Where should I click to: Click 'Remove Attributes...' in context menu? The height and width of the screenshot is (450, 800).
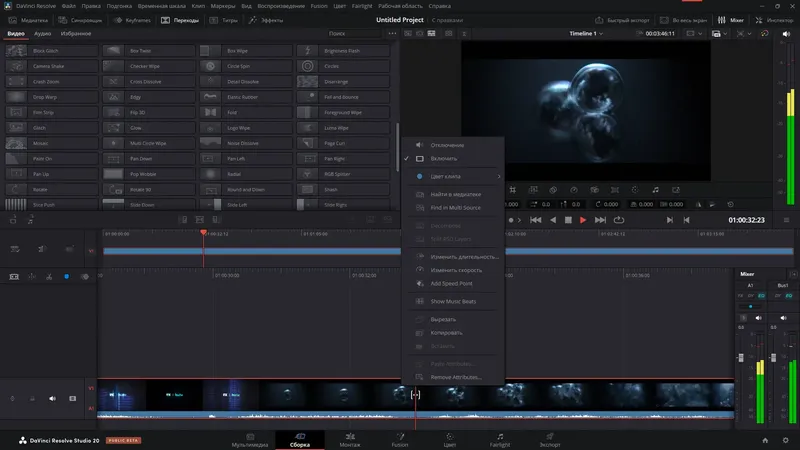(455, 377)
